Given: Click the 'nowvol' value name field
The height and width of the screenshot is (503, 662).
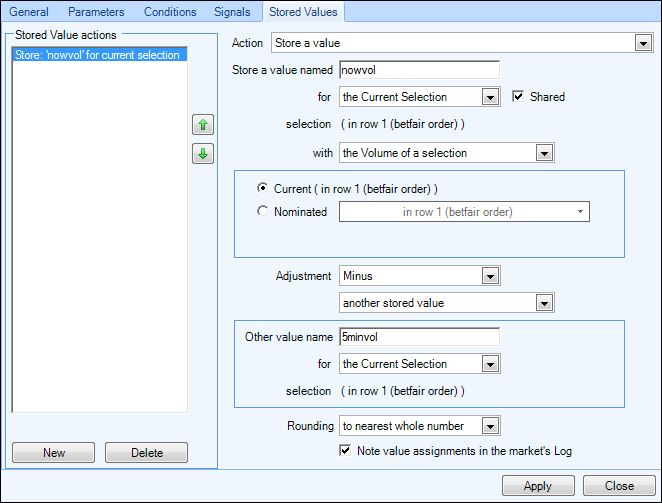Looking at the screenshot, I should click(x=420, y=70).
